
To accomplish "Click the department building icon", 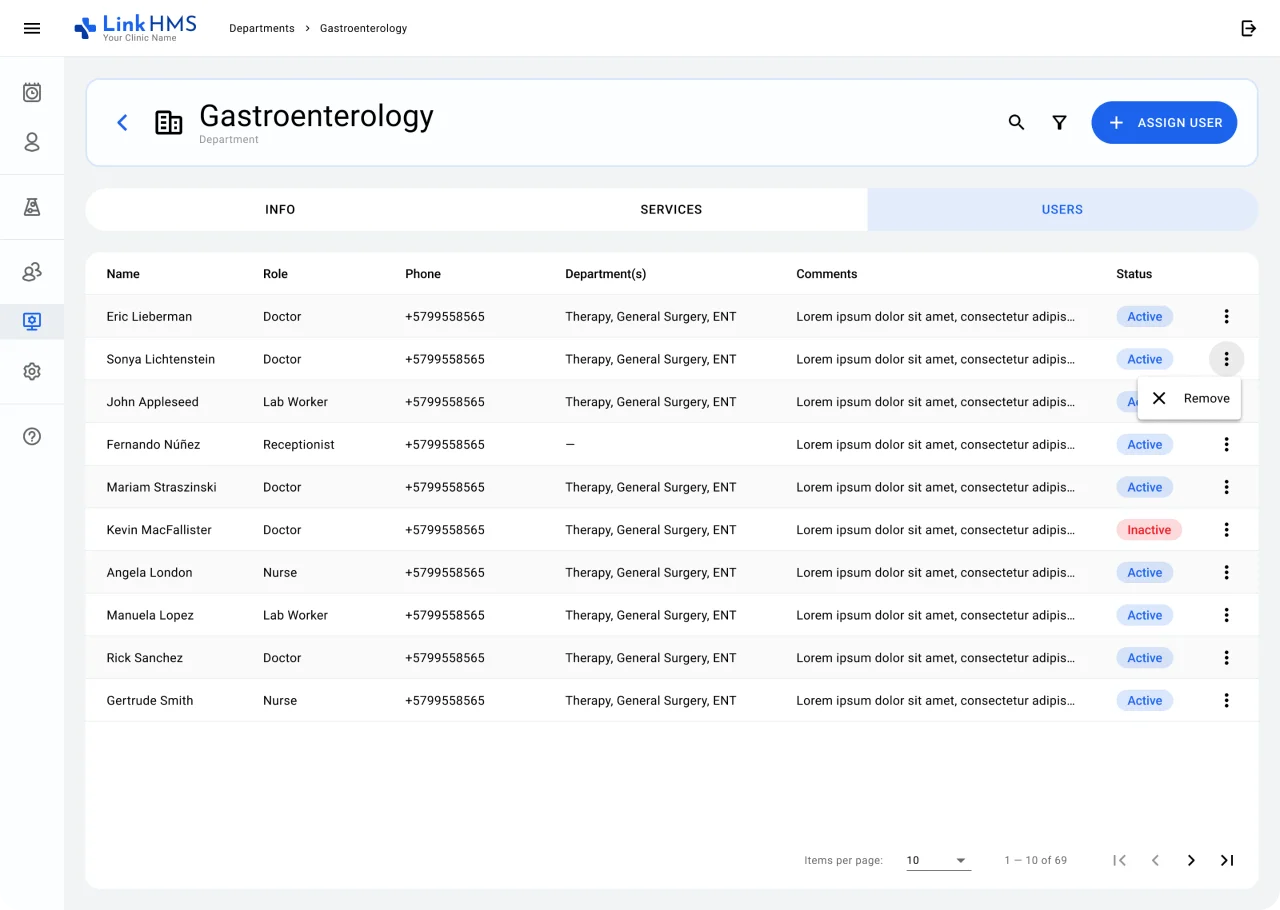I will tap(169, 123).
